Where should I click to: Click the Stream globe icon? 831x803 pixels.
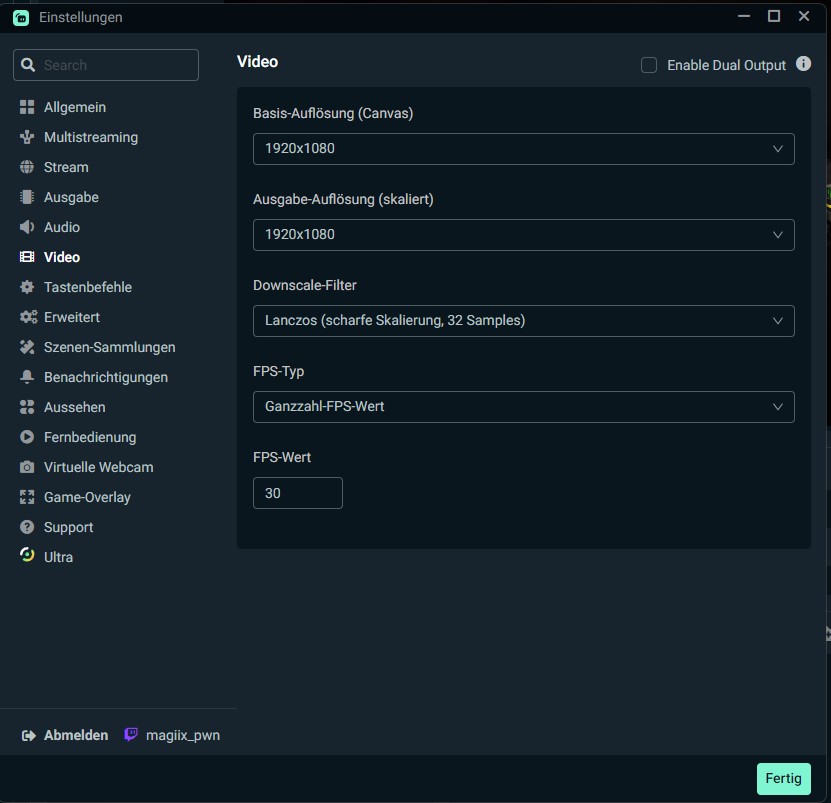27,167
